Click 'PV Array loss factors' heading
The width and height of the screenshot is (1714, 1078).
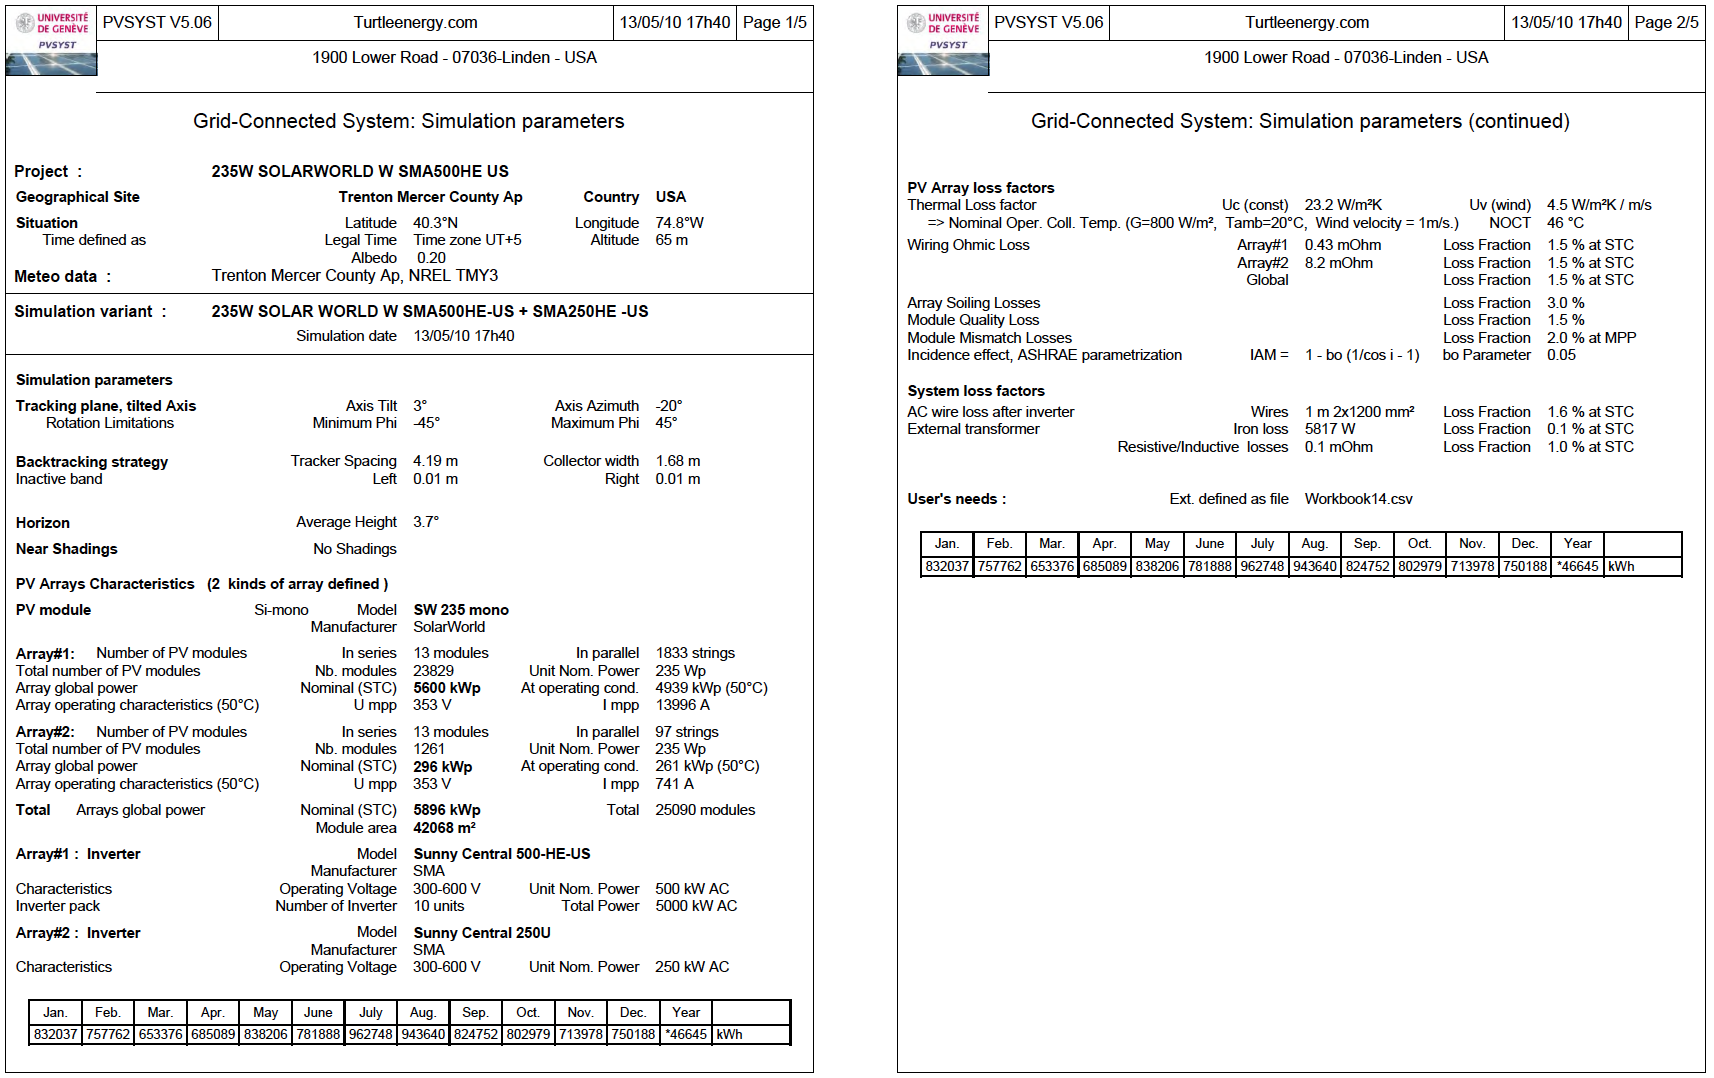(981, 188)
